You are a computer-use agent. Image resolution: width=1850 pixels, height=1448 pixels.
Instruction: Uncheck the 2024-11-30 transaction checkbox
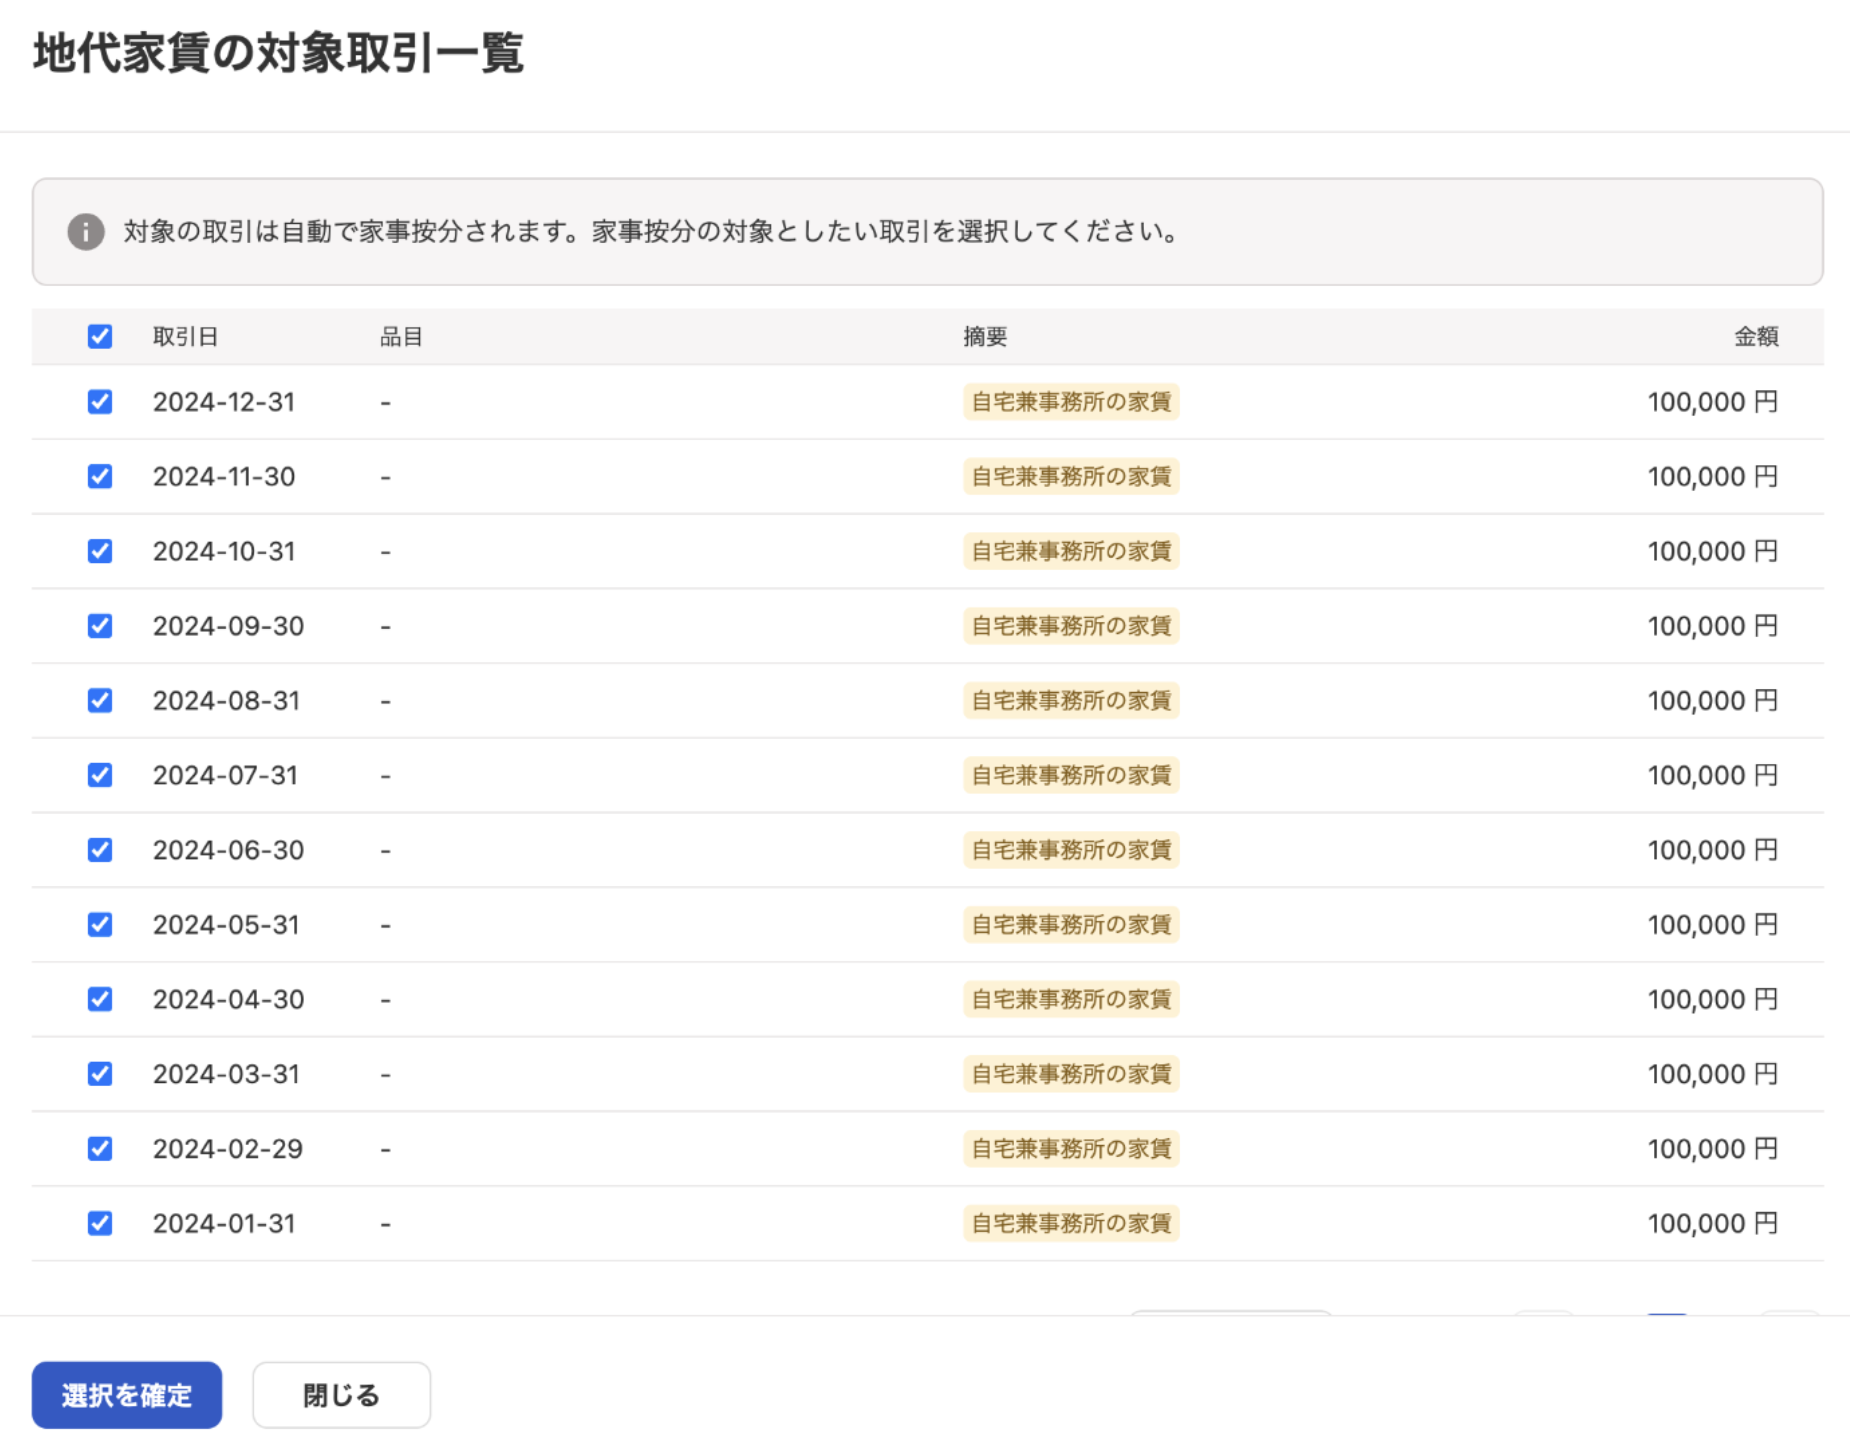point(100,477)
